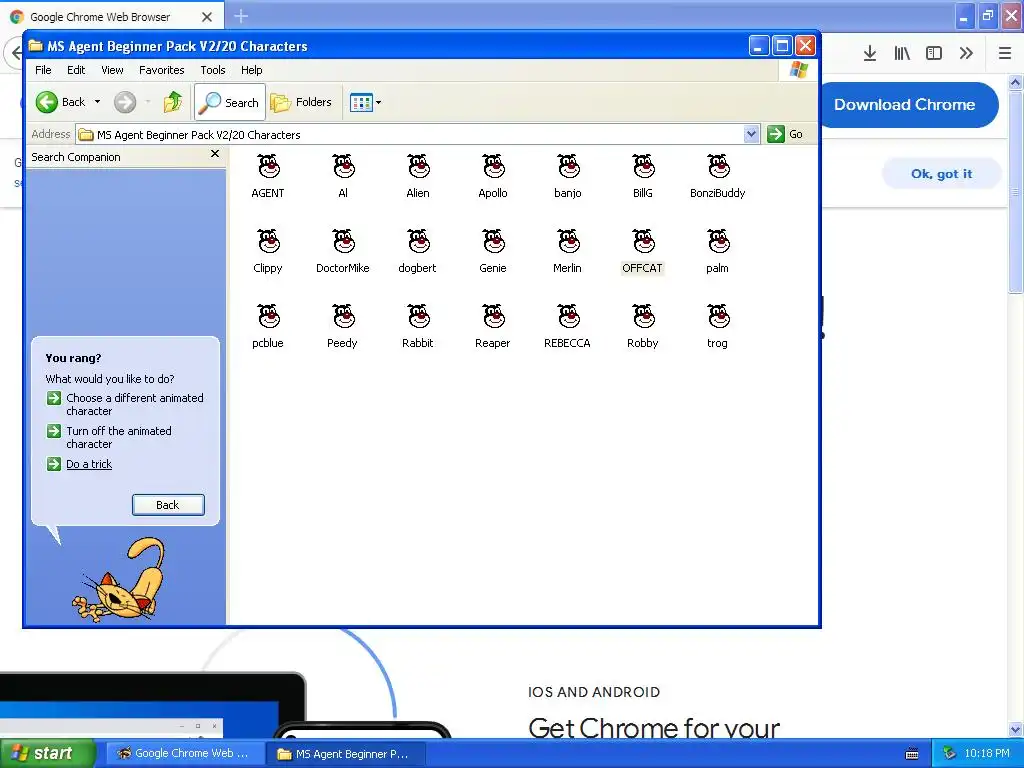Open the Tools menu

pos(212,70)
